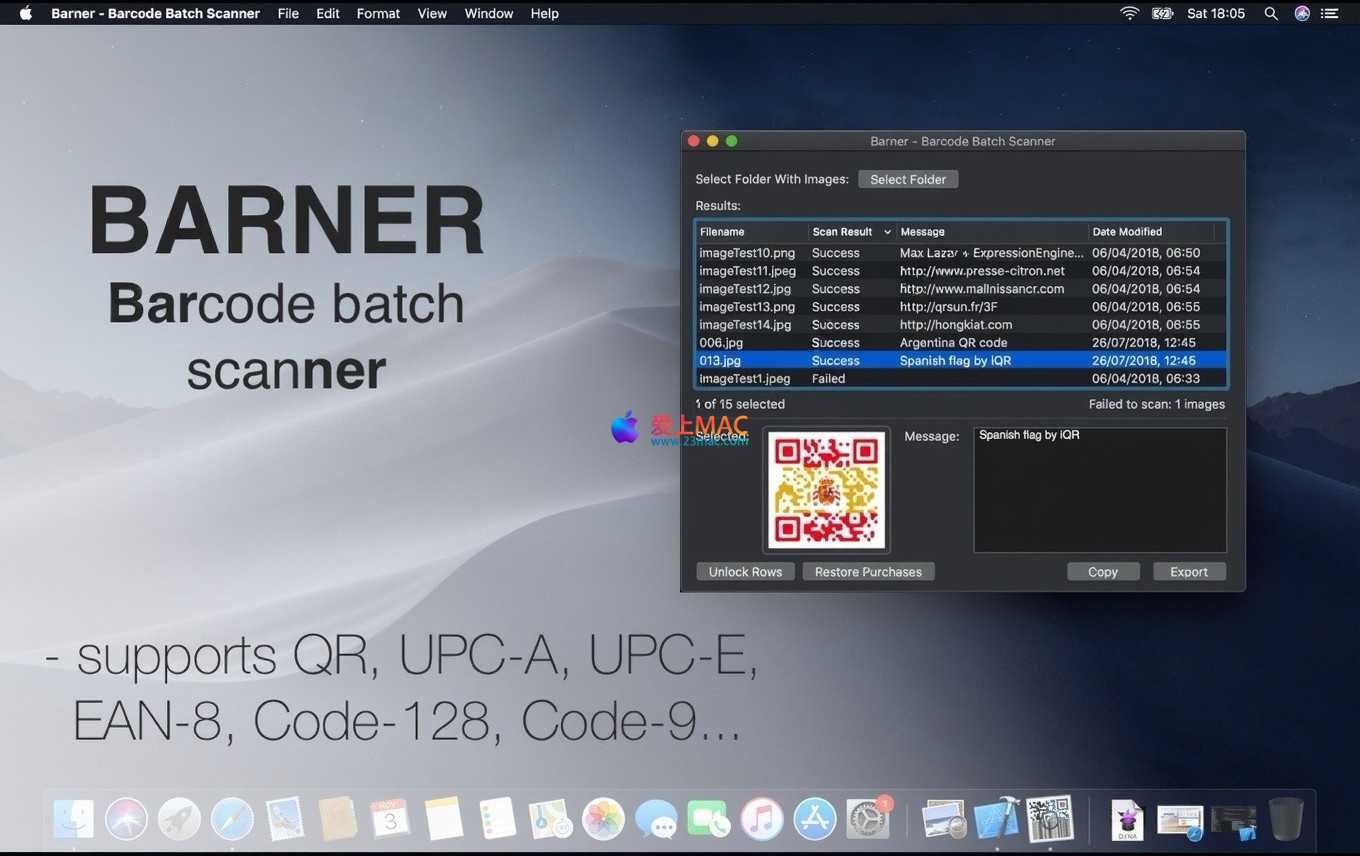The width and height of the screenshot is (1360, 856).
Task: Open Siri from the dock
Action: [126, 820]
